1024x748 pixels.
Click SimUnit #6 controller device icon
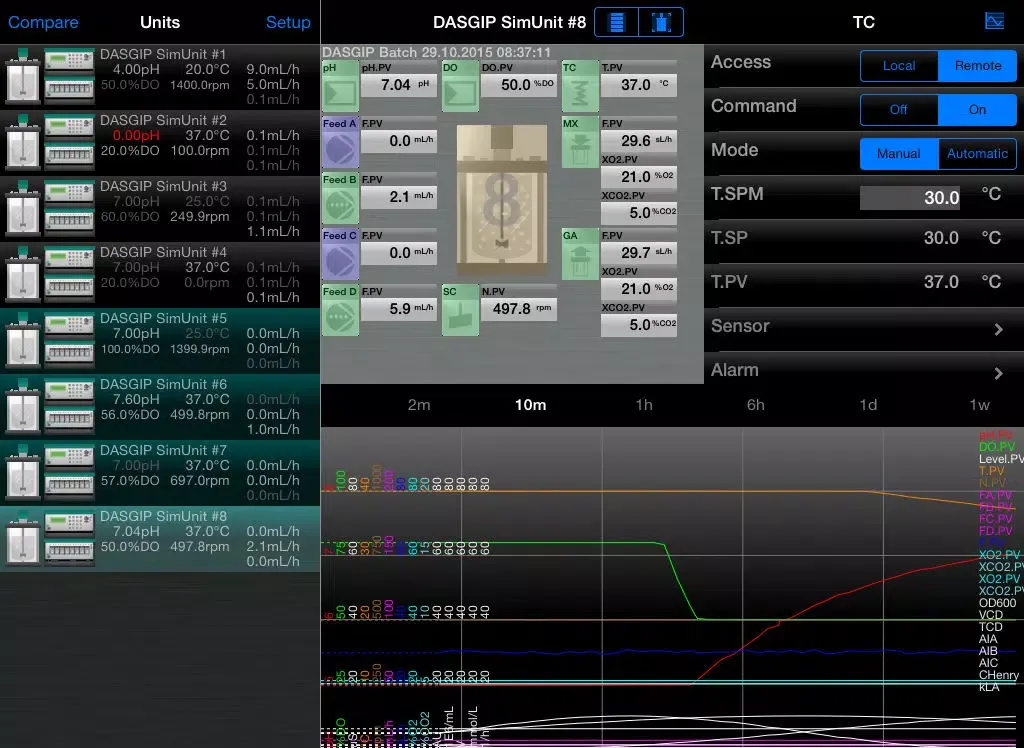tap(69, 406)
